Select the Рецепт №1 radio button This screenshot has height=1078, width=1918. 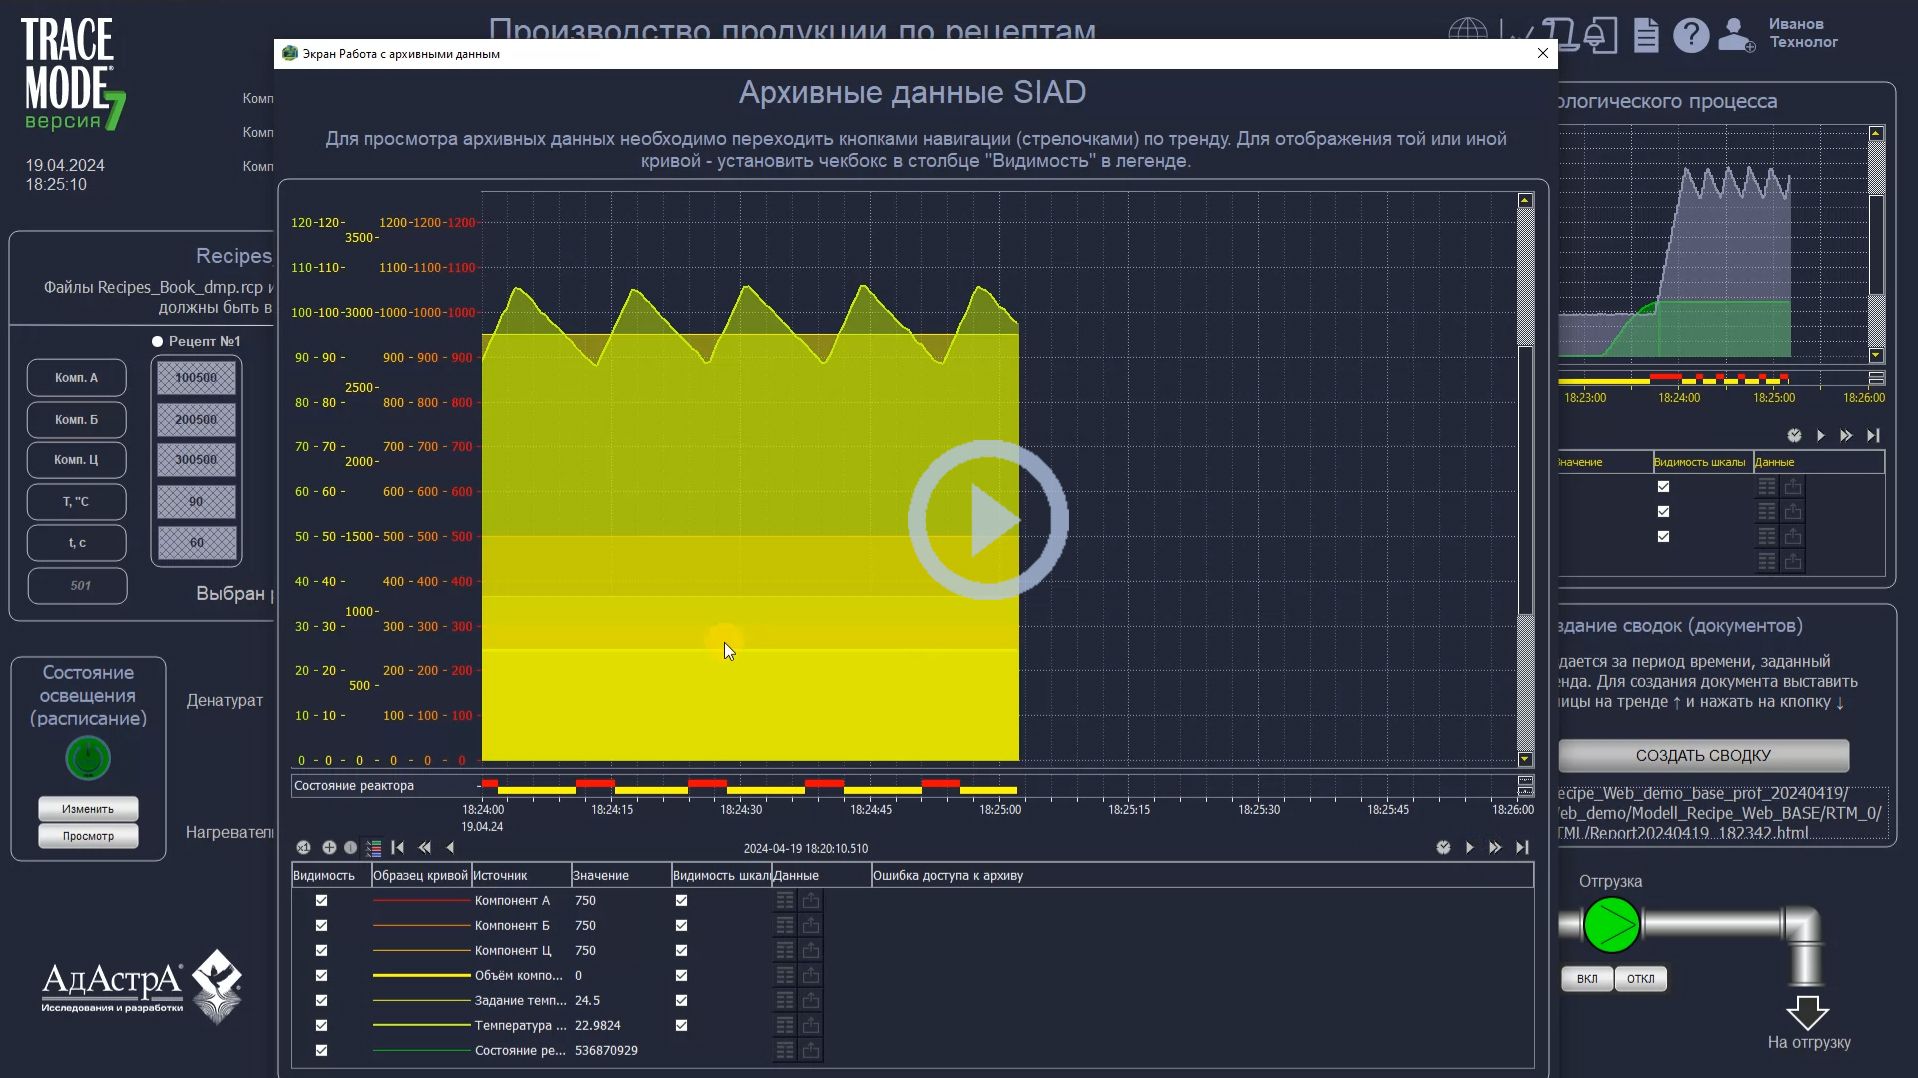click(157, 341)
